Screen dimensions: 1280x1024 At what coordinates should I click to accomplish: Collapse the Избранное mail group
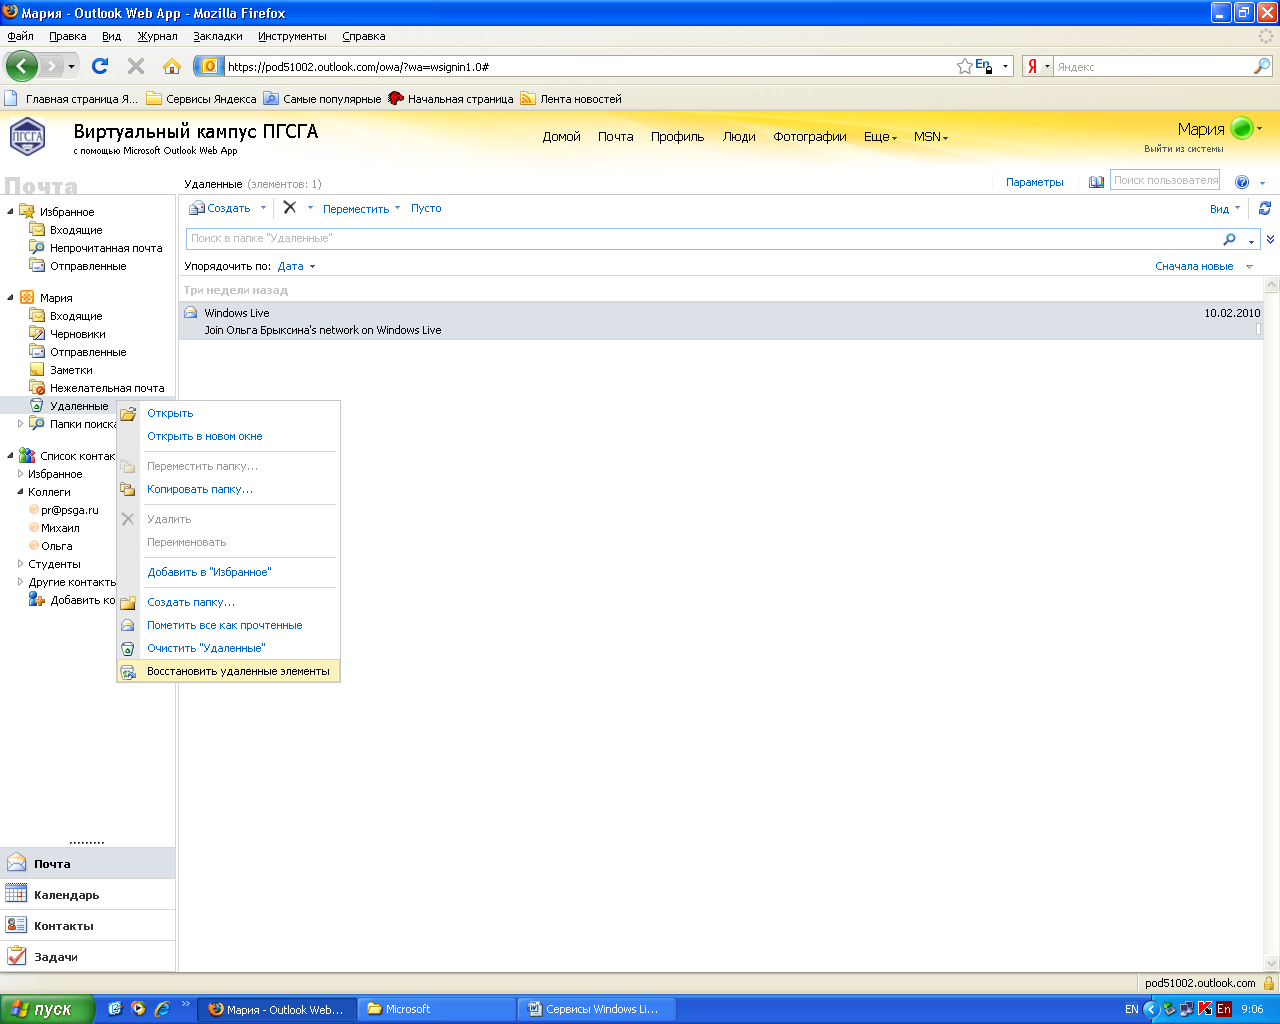[x=11, y=212]
